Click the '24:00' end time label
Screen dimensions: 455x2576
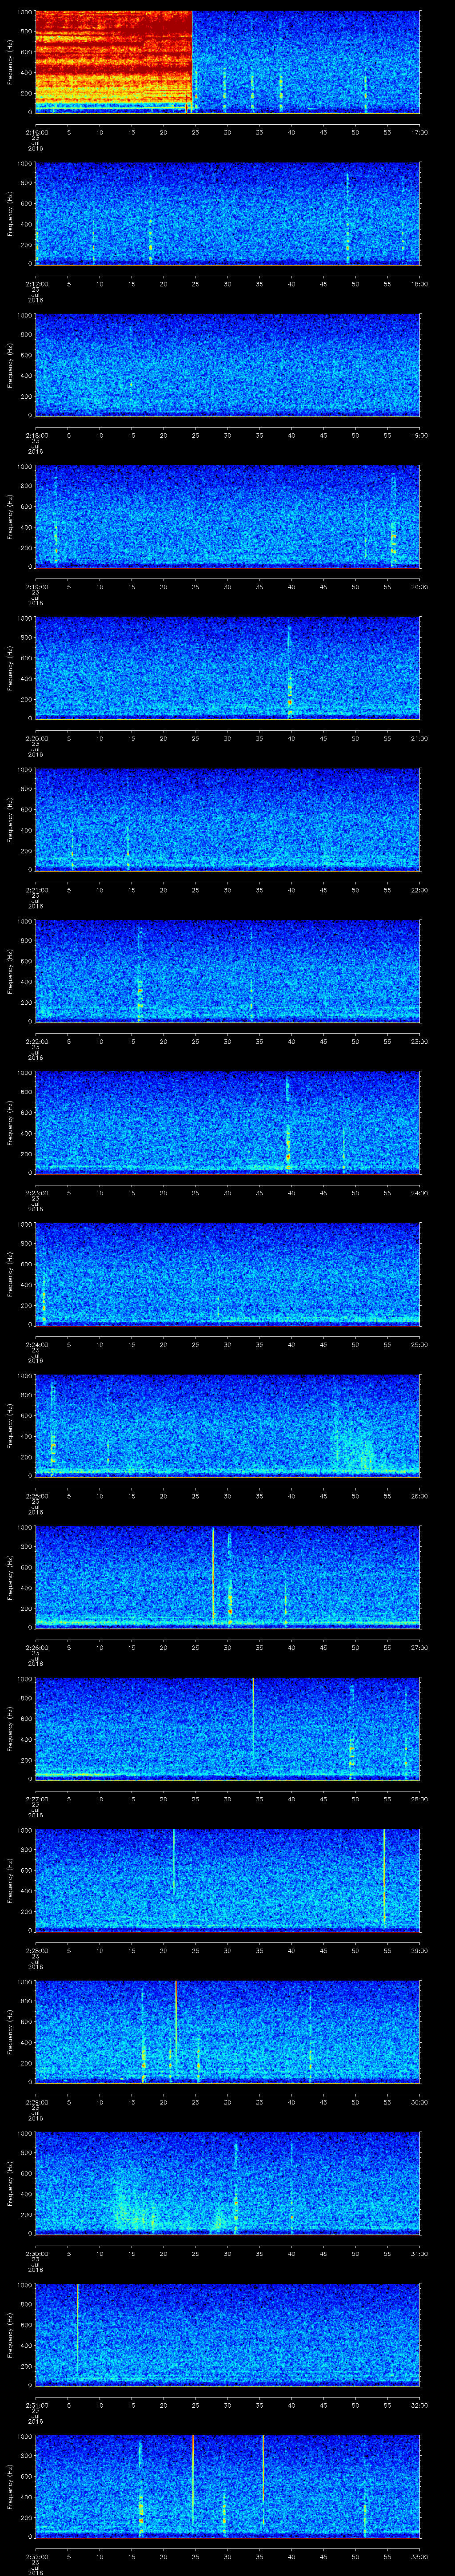(419, 1193)
